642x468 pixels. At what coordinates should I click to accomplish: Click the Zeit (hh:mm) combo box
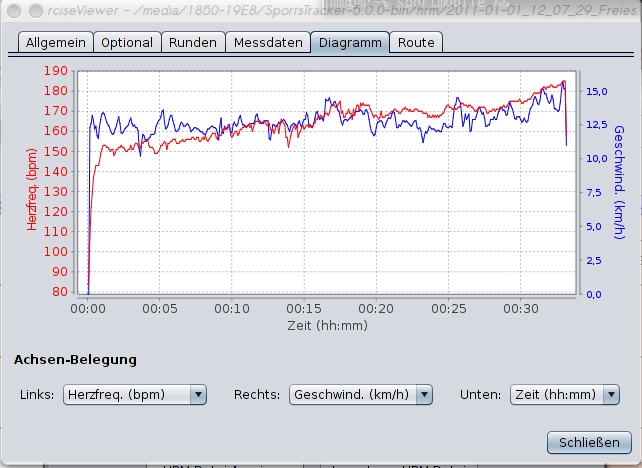click(x=565, y=395)
